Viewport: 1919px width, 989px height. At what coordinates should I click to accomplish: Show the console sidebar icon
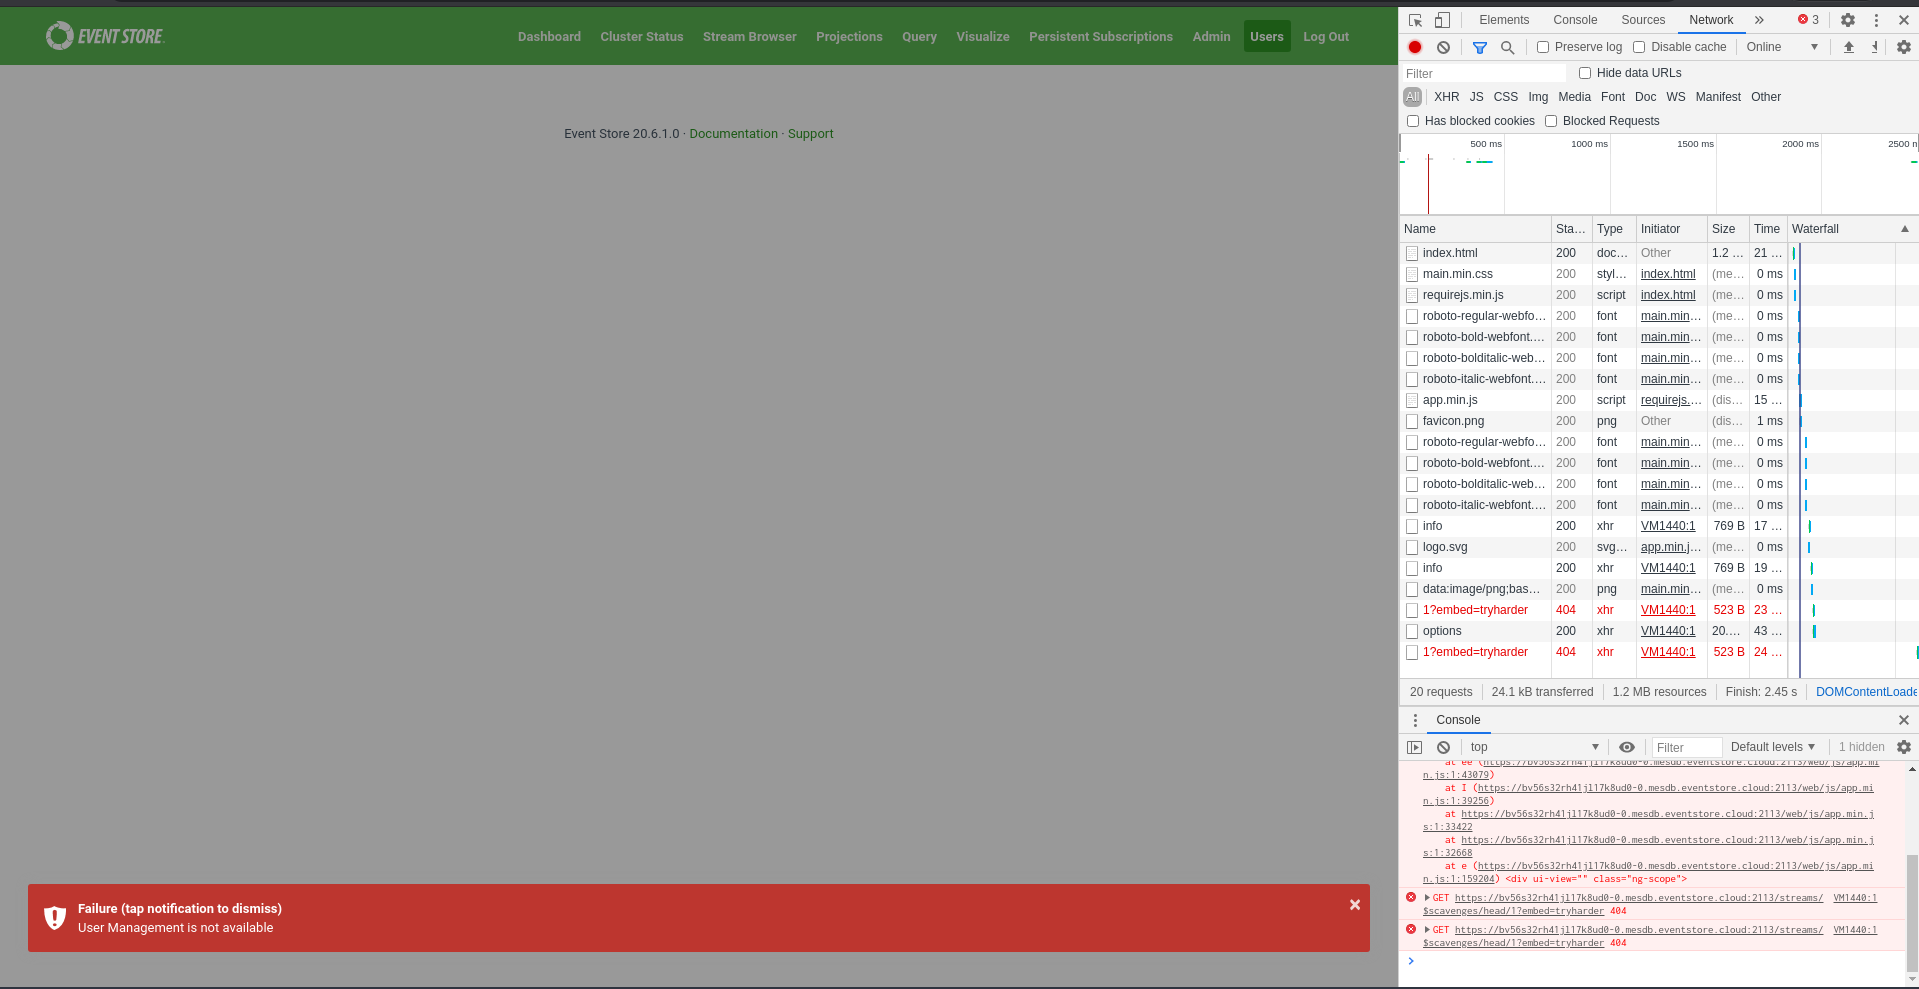(x=1414, y=747)
